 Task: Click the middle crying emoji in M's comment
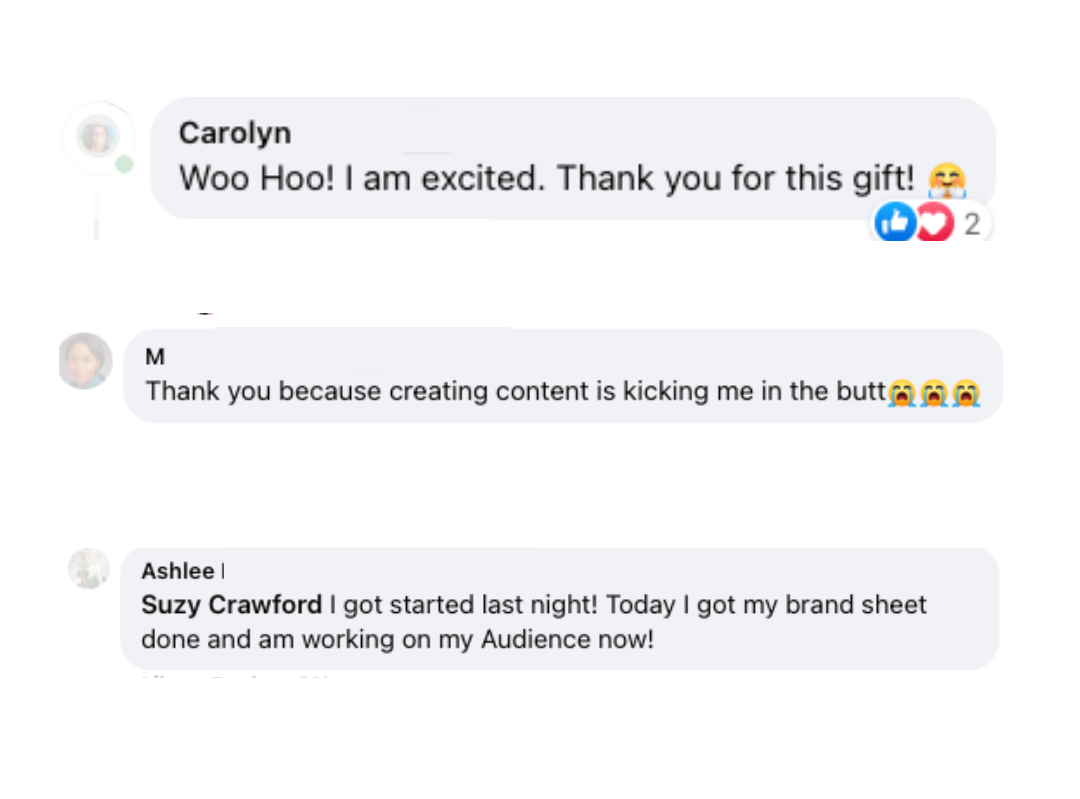tap(934, 393)
